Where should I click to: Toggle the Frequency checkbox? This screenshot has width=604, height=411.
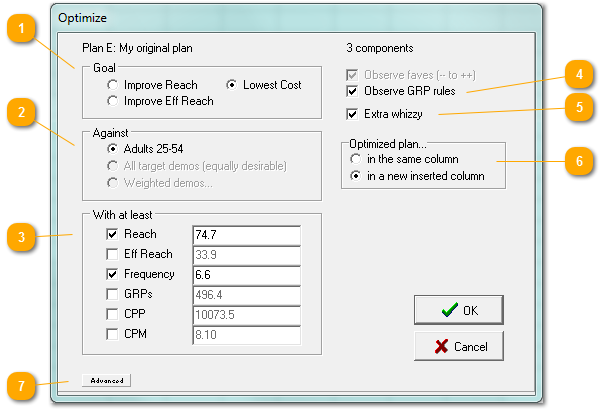pyautogui.click(x=112, y=274)
